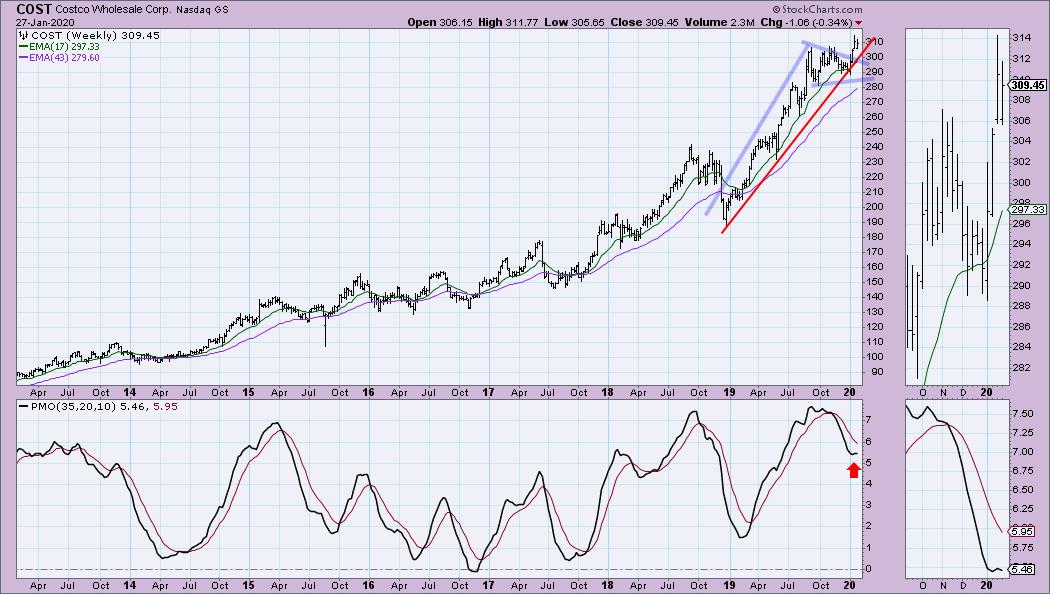Click the 6.25 label on PMO zoom axis

tap(1023, 509)
